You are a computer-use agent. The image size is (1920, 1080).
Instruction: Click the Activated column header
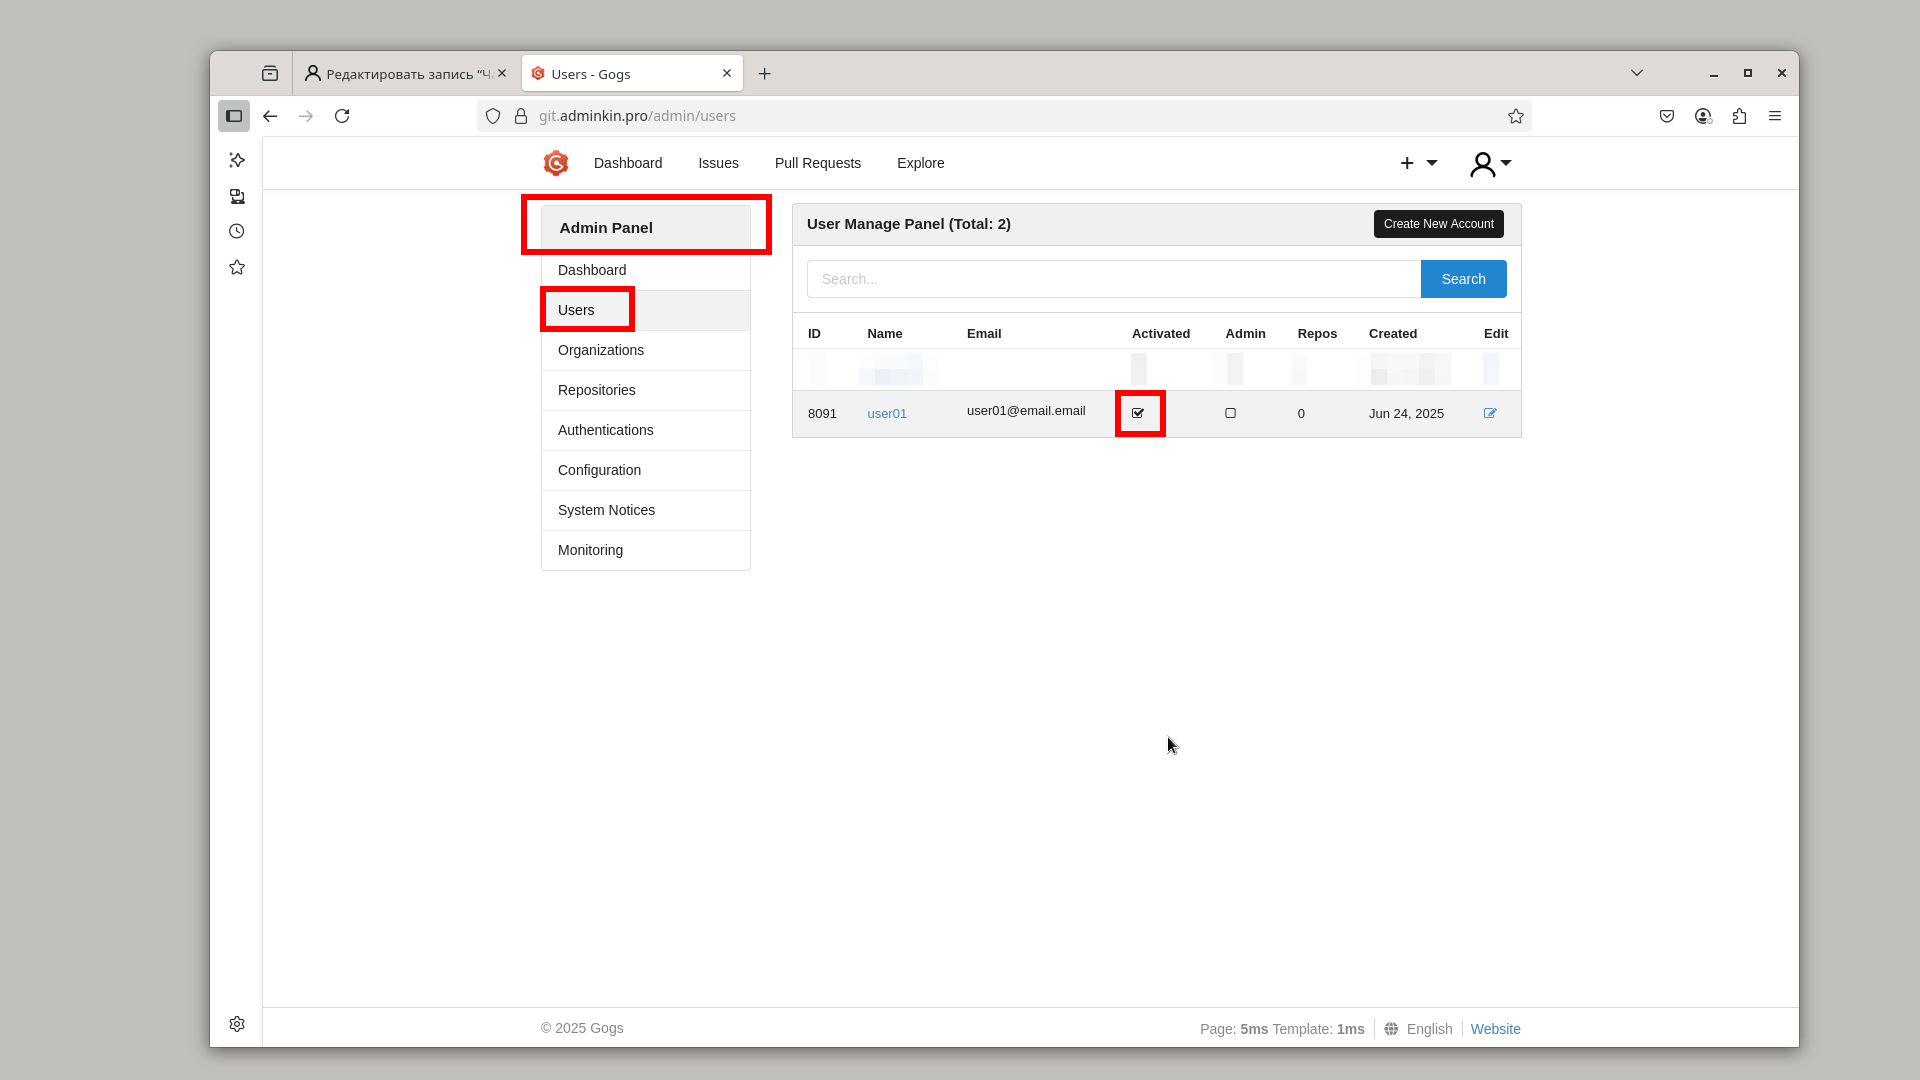click(x=1161, y=334)
